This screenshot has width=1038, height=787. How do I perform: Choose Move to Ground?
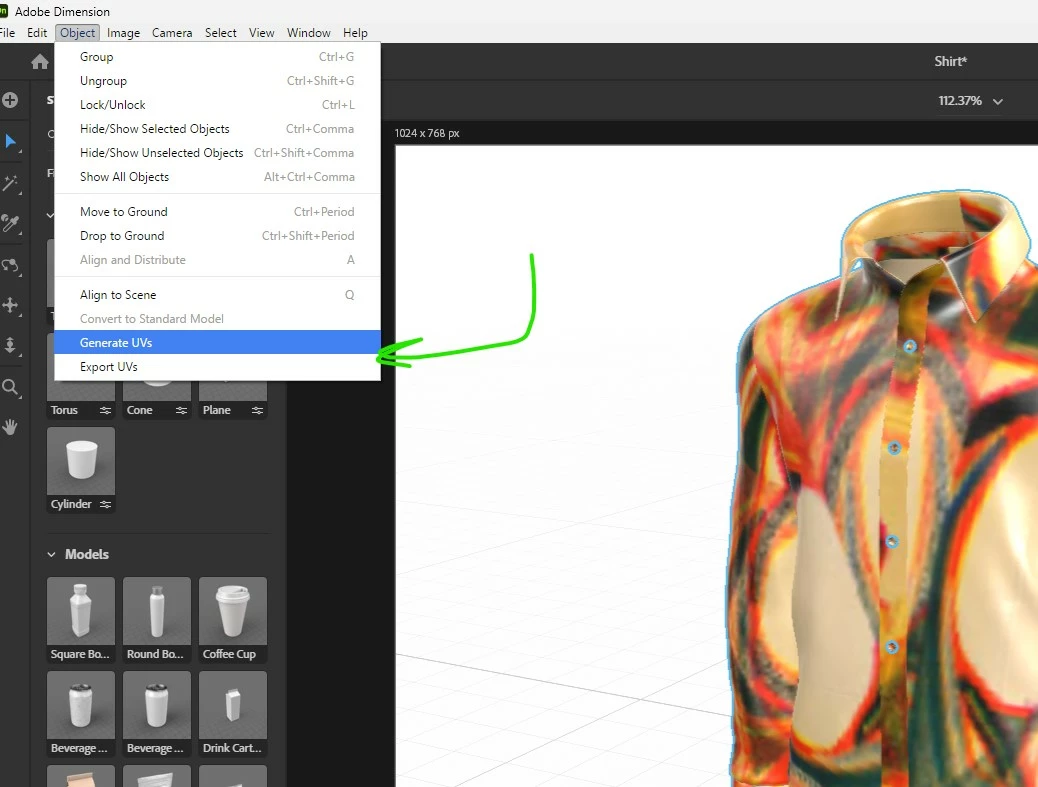217,212
